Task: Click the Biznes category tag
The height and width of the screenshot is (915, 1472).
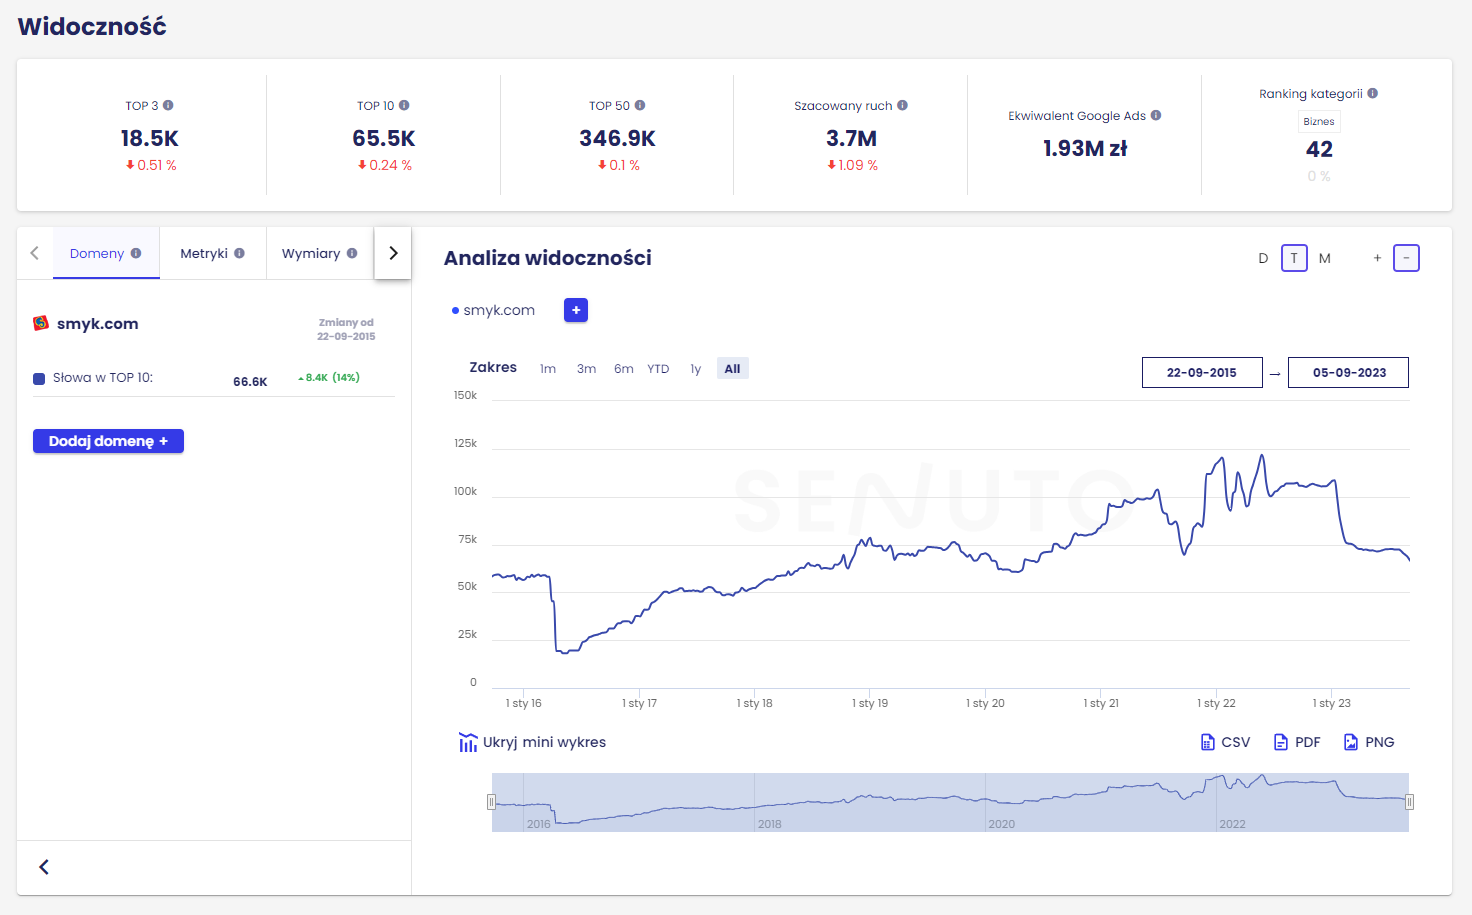Action: pyautogui.click(x=1318, y=122)
